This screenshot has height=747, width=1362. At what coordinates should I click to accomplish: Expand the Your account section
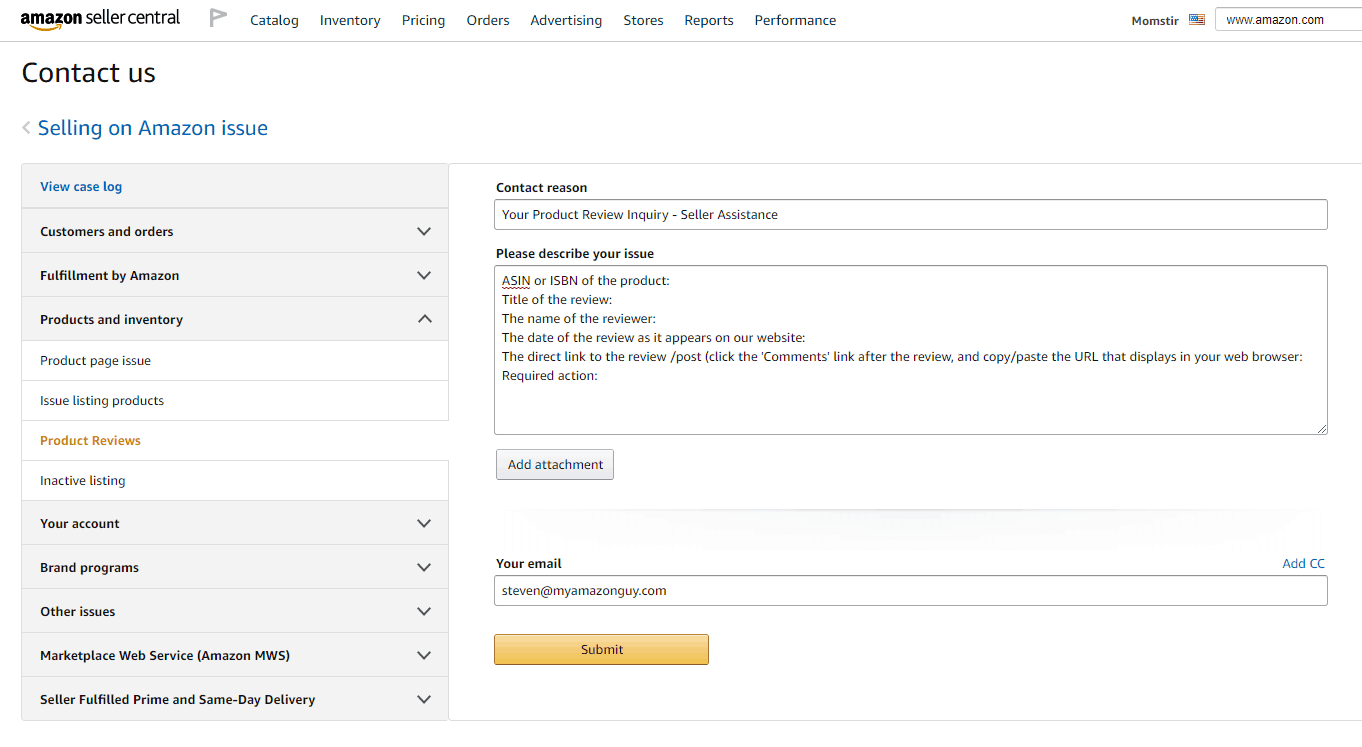click(235, 523)
